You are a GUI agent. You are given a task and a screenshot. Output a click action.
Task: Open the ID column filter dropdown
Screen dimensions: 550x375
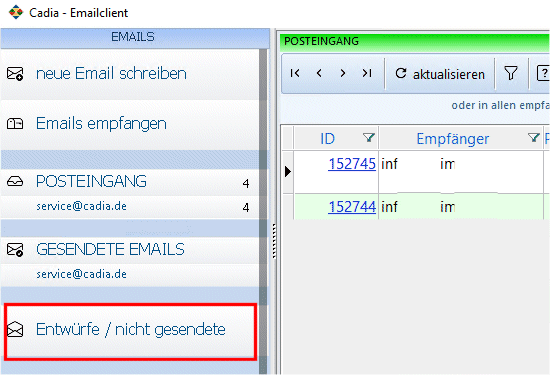[369, 137]
